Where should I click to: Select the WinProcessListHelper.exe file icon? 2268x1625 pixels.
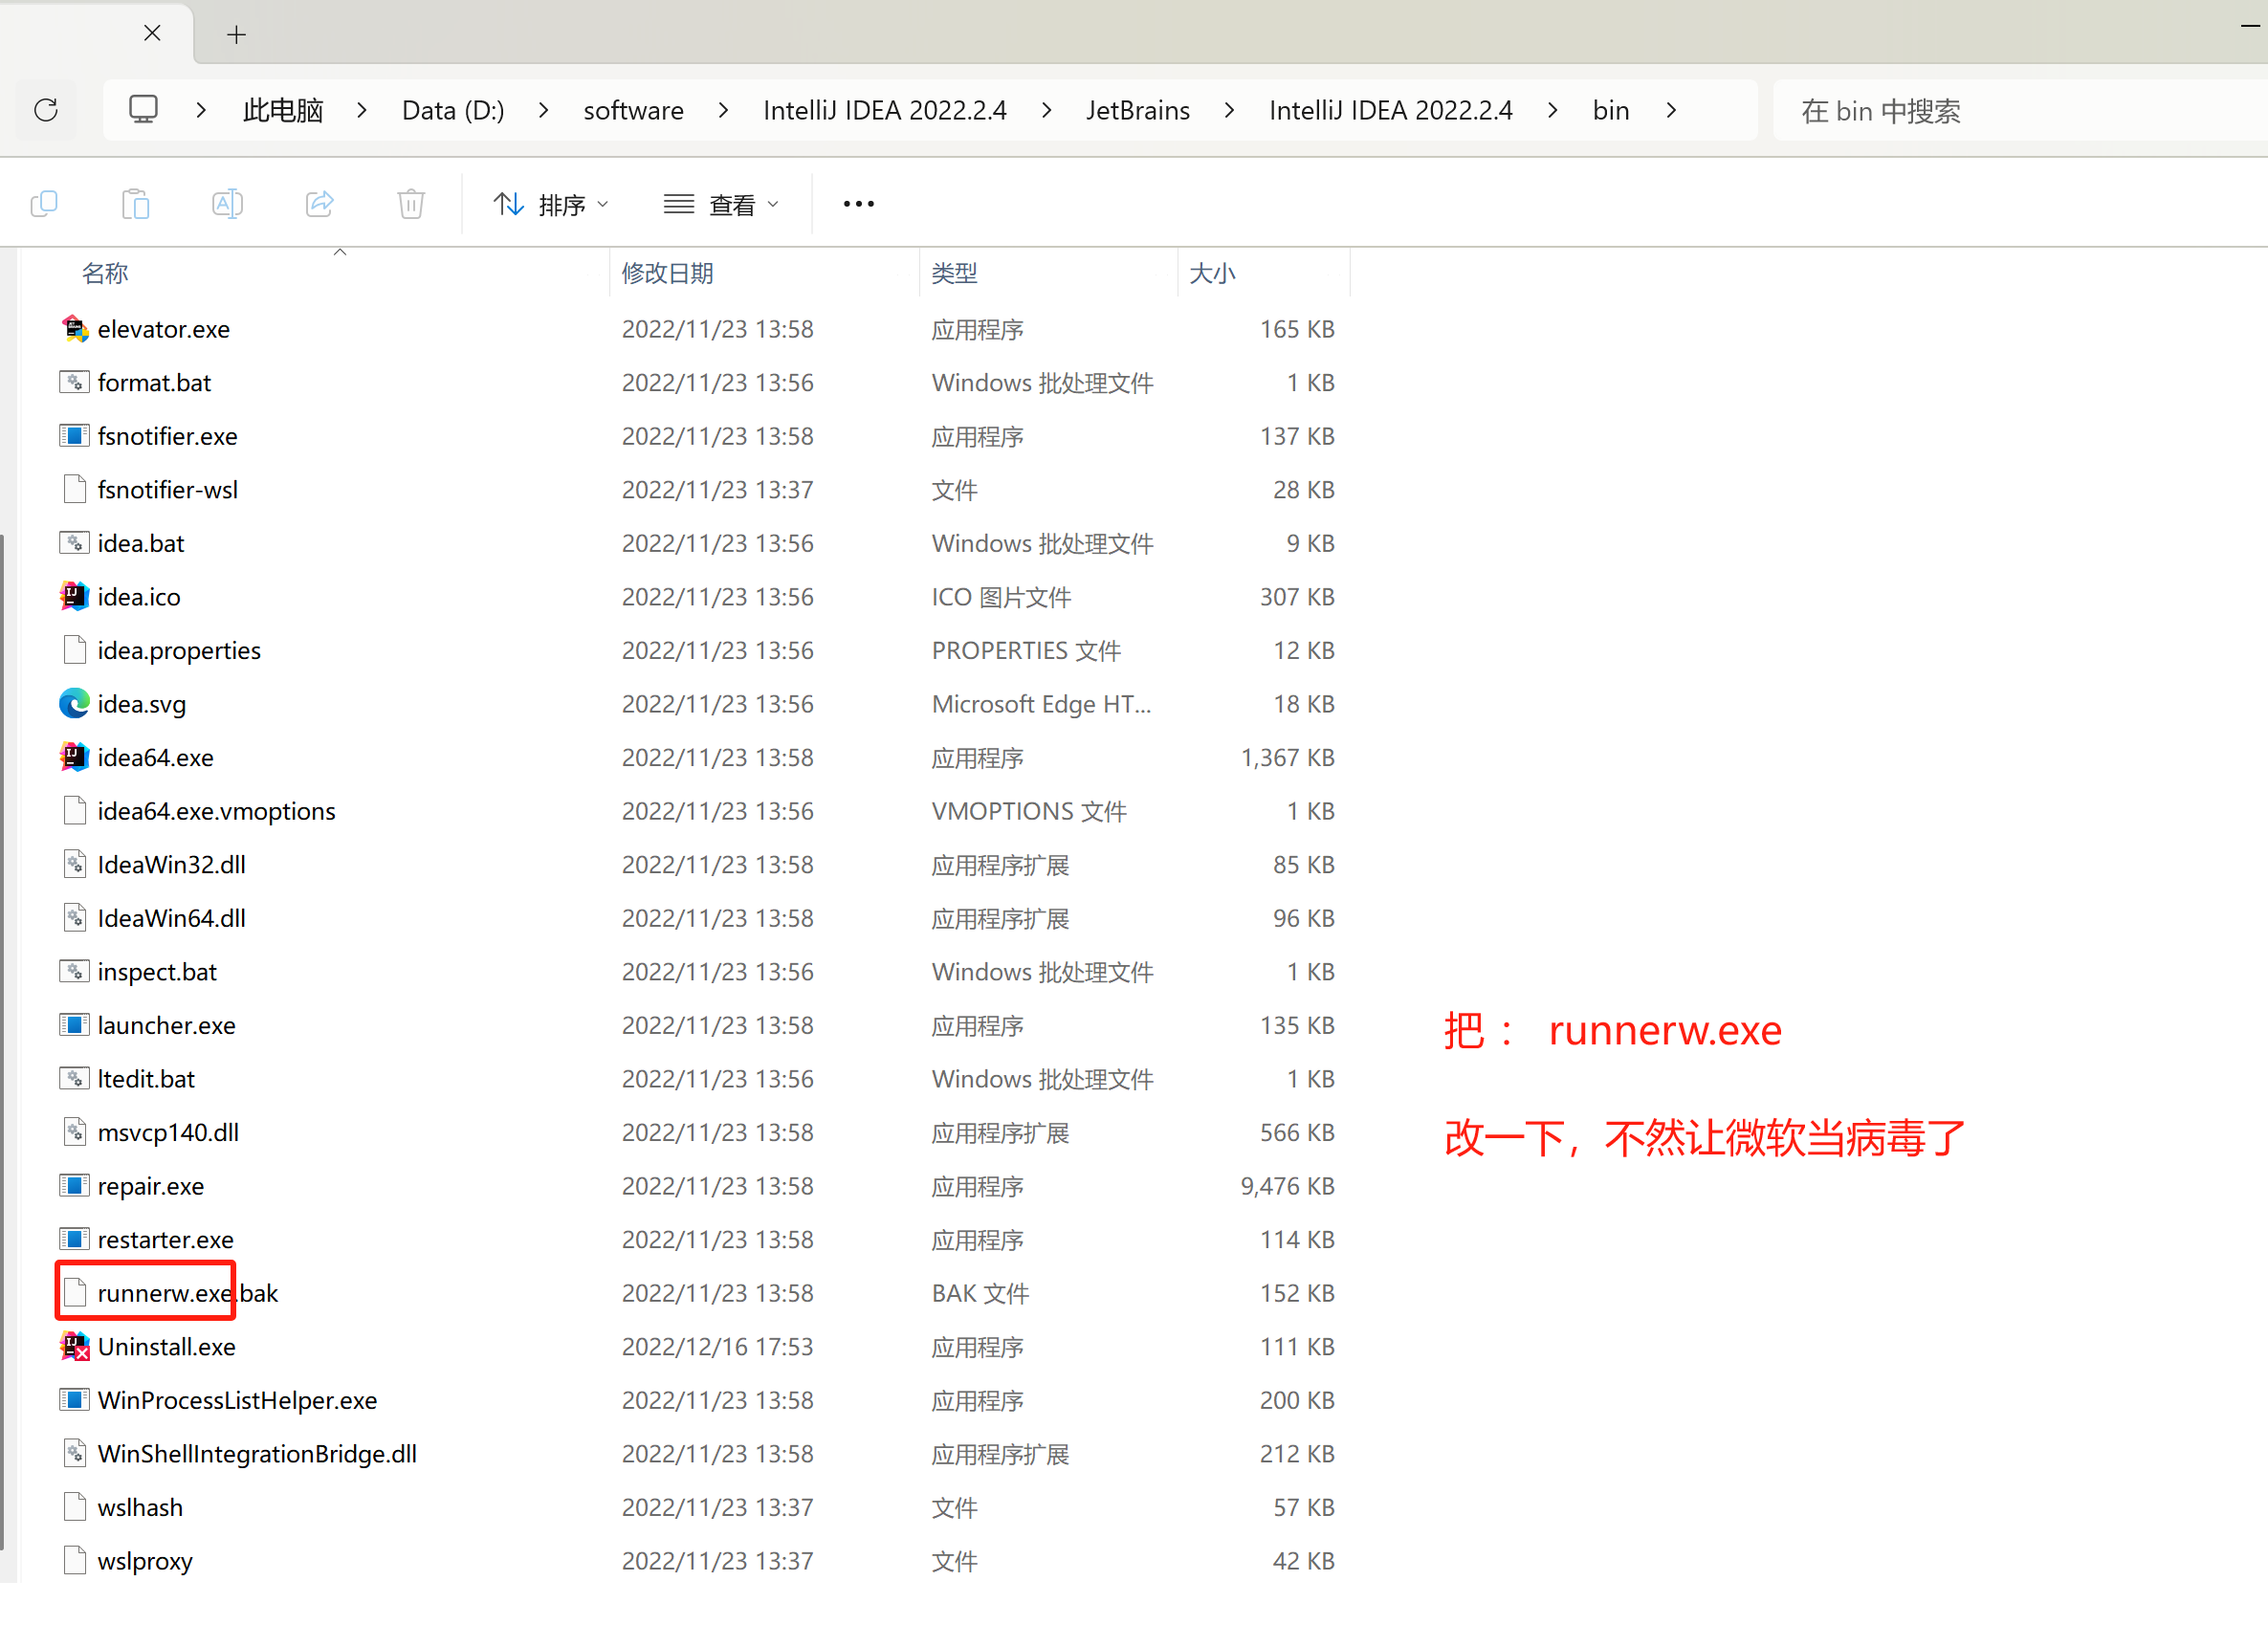pyautogui.click(x=75, y=1400)
